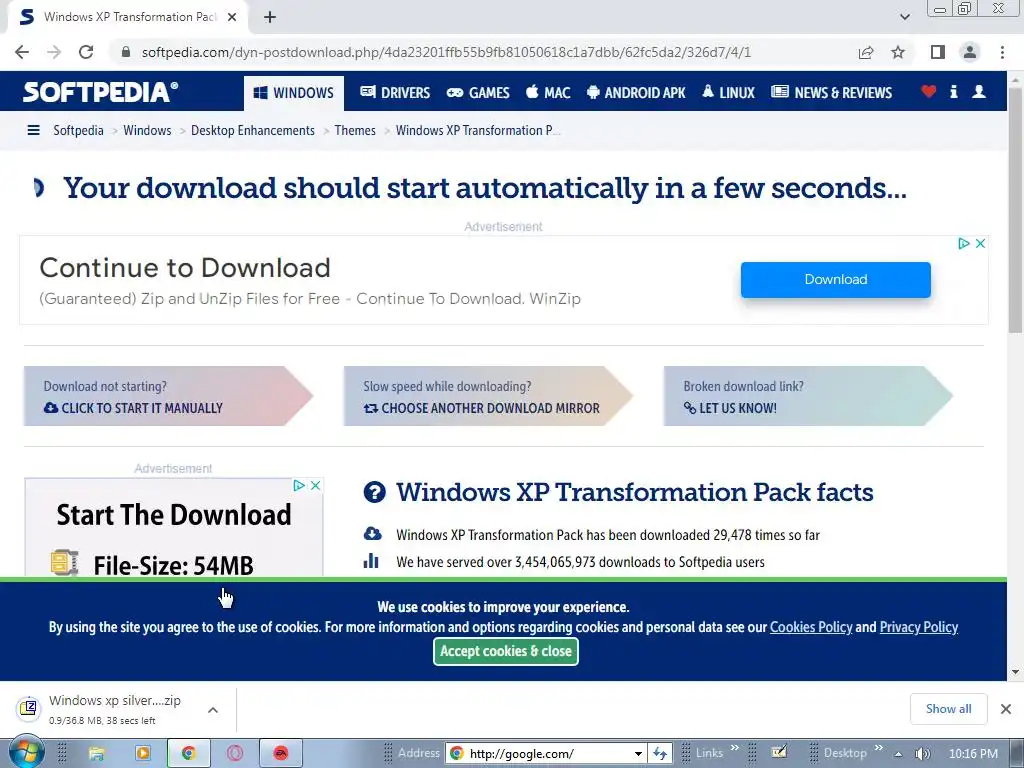1024x768 pixels.
Task: Toggle the browser side panel
Action: 938,52
